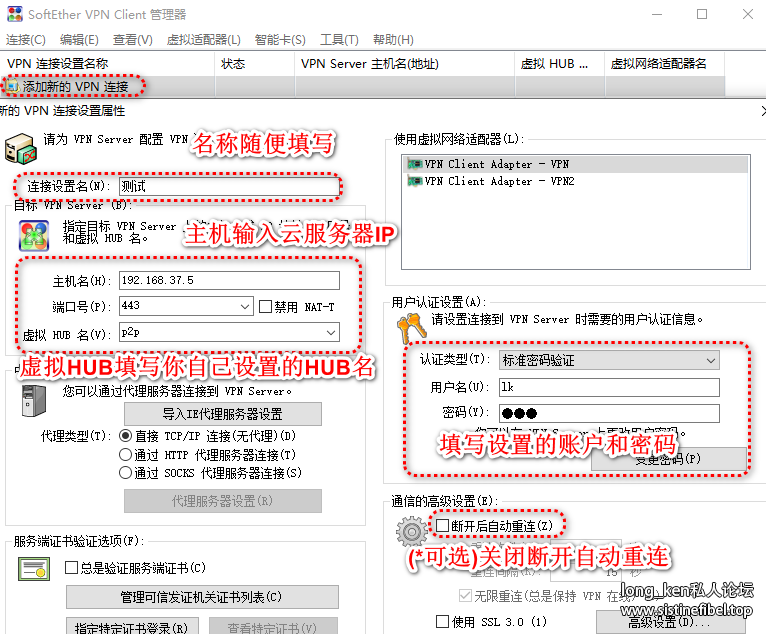The width and height of the screenshot is (766, 634).
Task: Open the 智能卡(S) menu
Action: [x=280, y=40]
